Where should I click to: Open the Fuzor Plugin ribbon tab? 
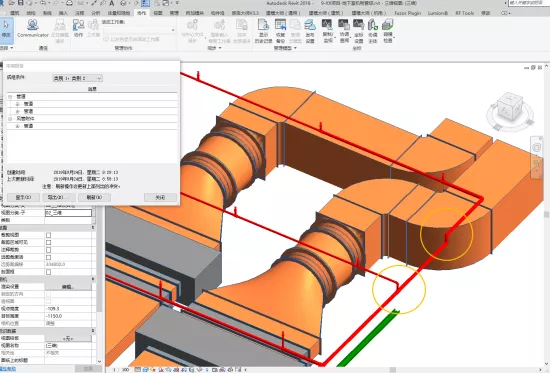(x=407, y=13)
